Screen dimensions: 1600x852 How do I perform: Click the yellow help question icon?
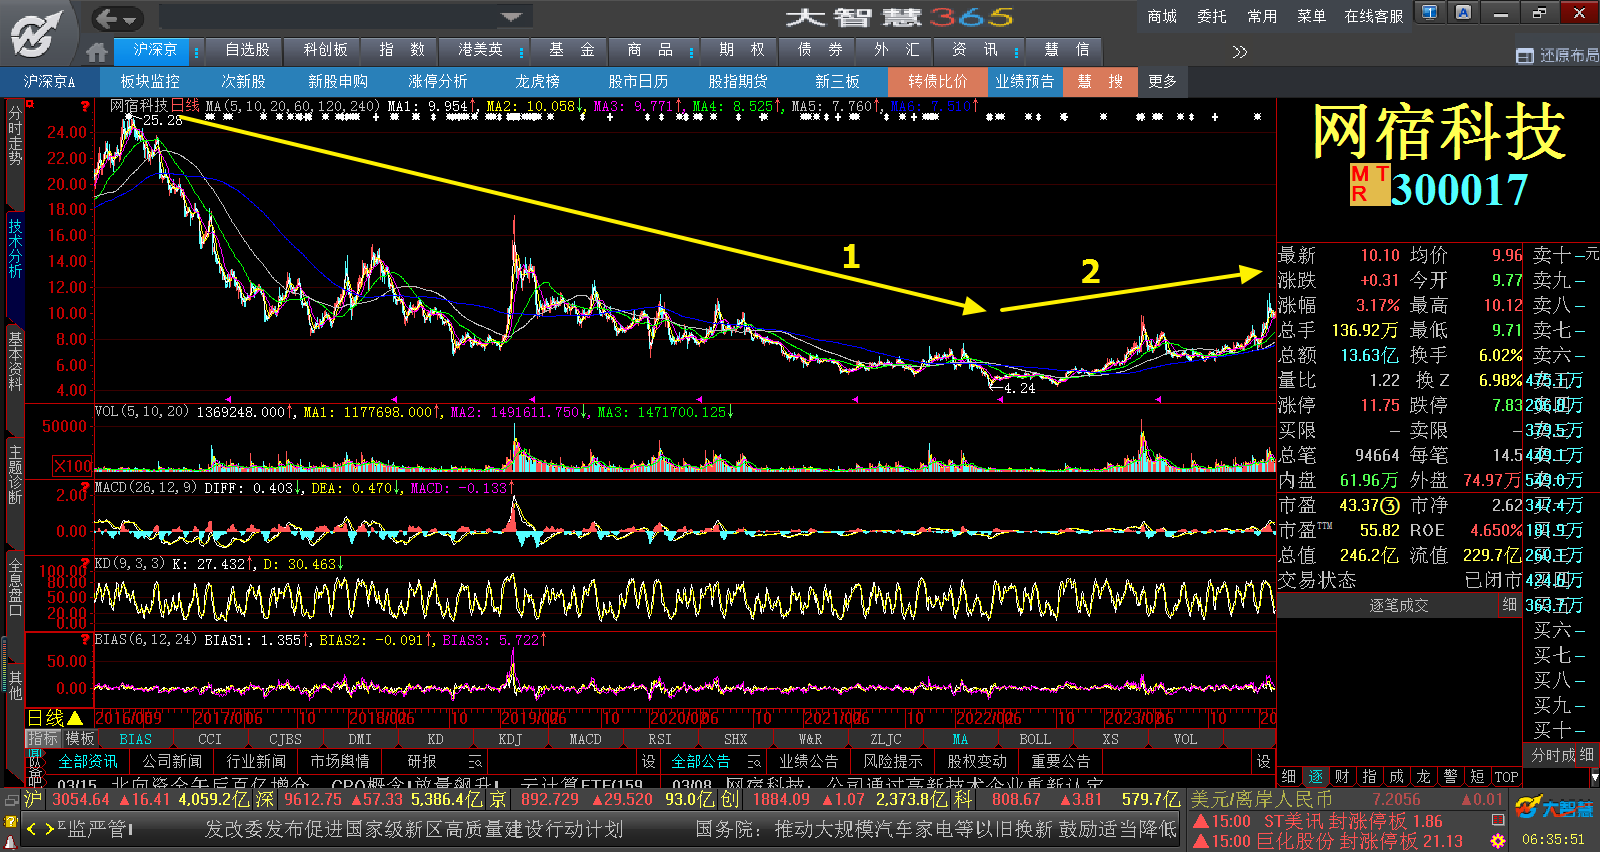(x=11, y=821)
